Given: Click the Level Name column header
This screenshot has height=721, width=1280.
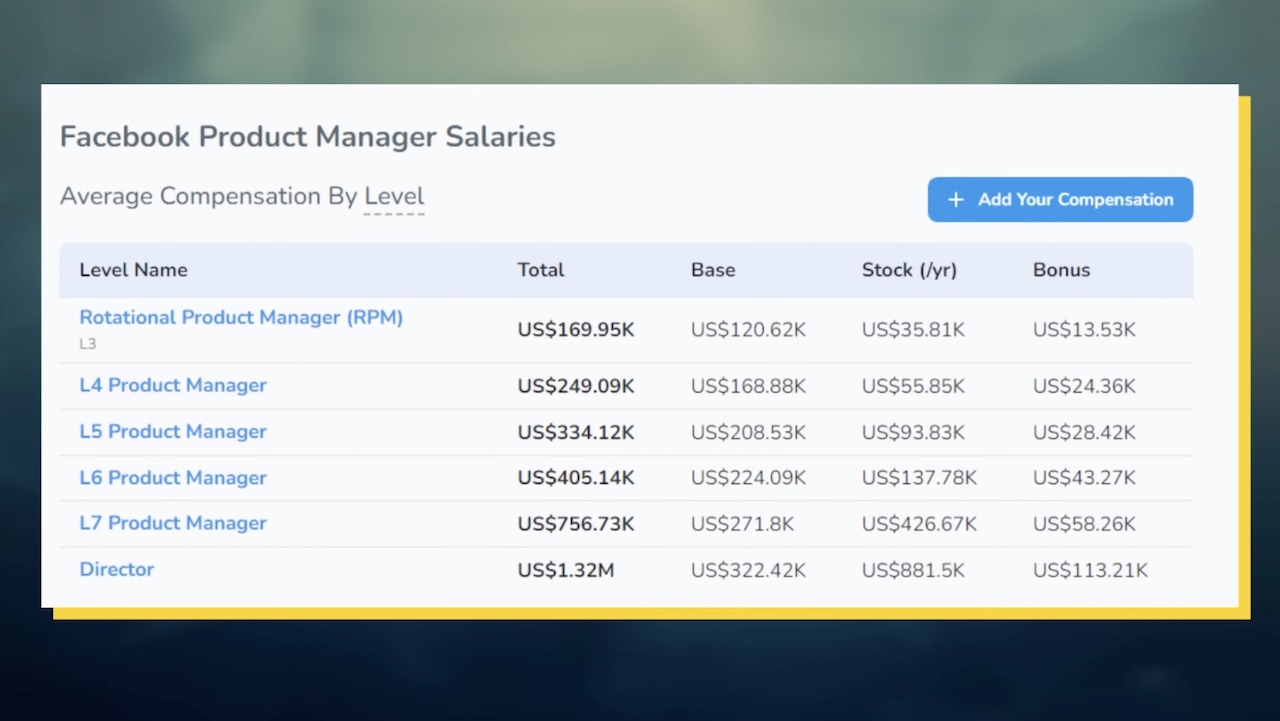Looking at the screenshot, I should [x=133, y=270].
